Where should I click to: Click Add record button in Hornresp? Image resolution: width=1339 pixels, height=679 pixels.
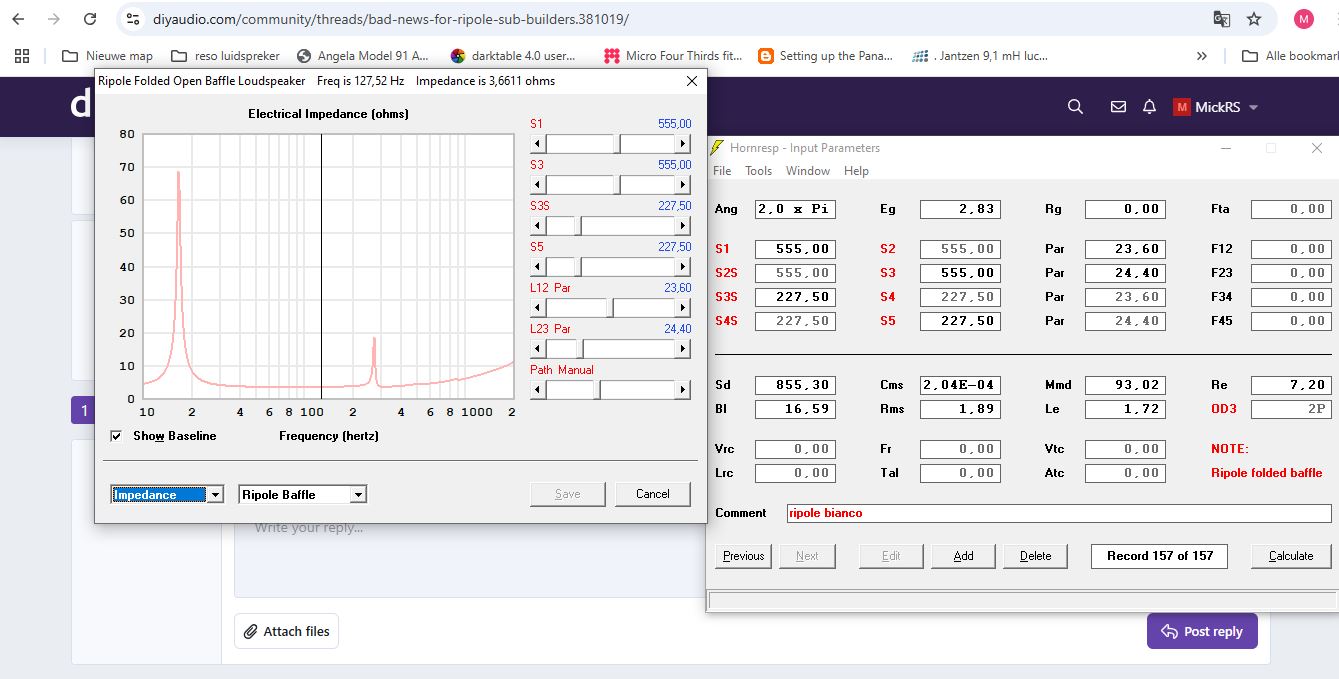963,556
